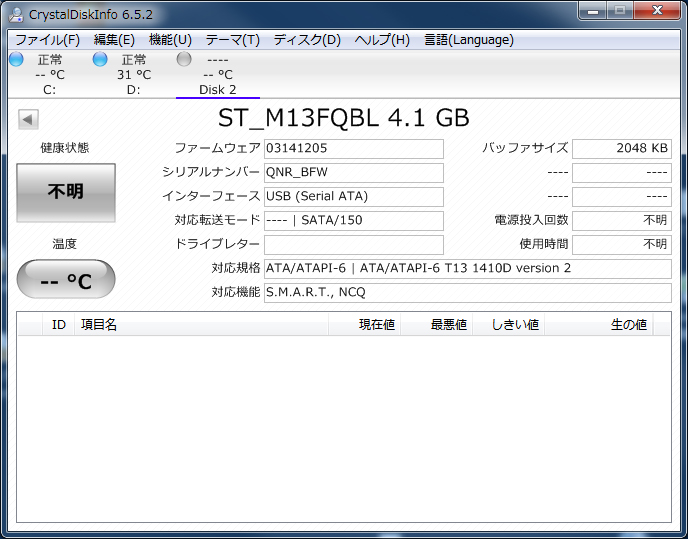Screen dimensions: 688x539
Task: Click the -- °C temperature button
Action: tap(66, 279)
